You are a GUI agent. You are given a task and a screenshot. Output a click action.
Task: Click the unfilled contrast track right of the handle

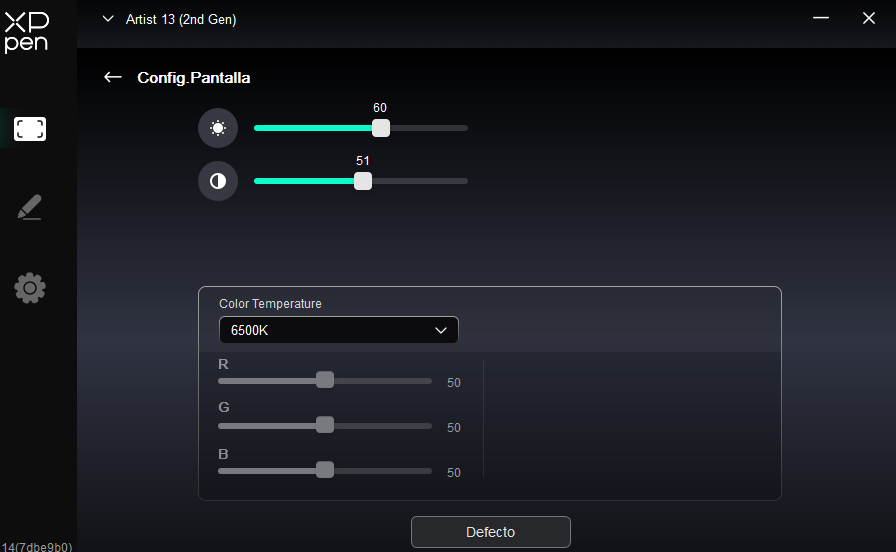[x=419, y=181]
